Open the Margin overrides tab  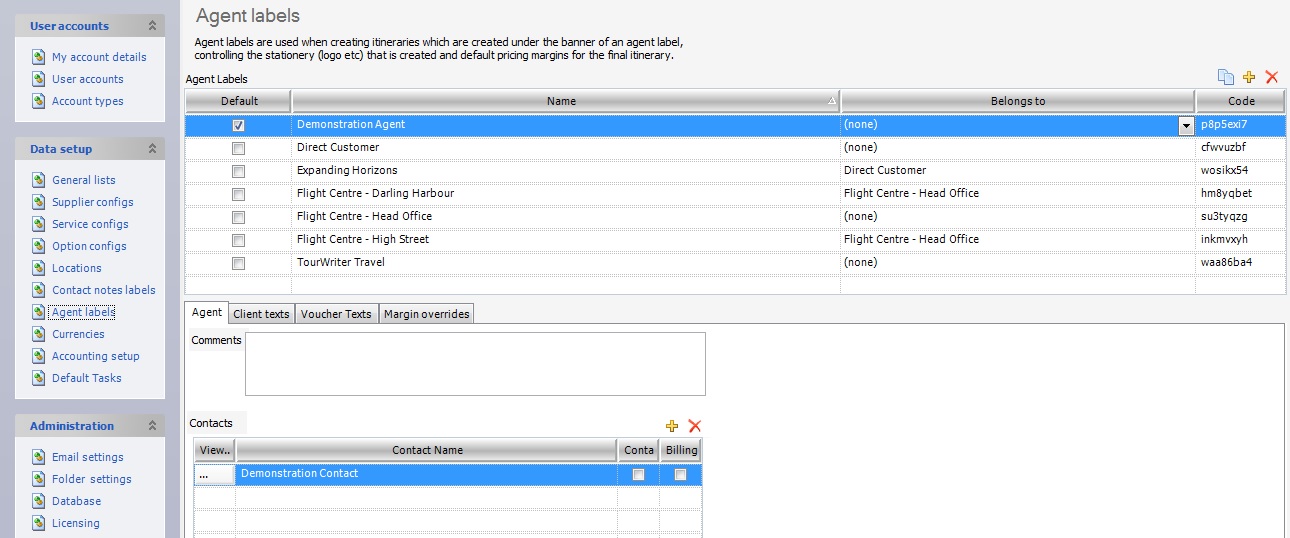coord(427,314)
